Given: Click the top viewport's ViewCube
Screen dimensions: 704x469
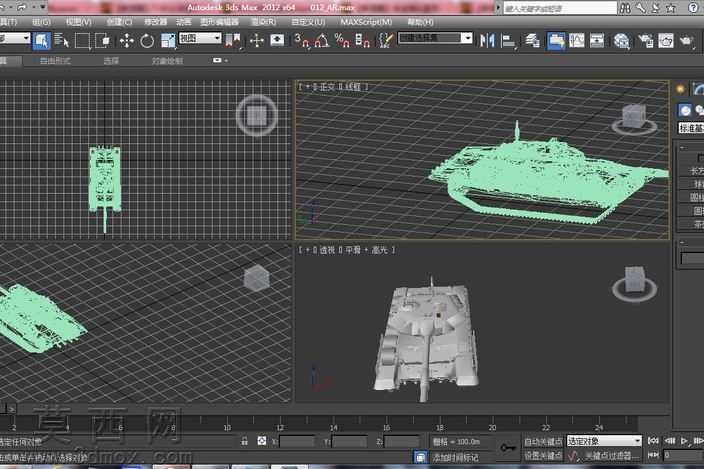Looking at the screenshot, I should click(256, 115).
